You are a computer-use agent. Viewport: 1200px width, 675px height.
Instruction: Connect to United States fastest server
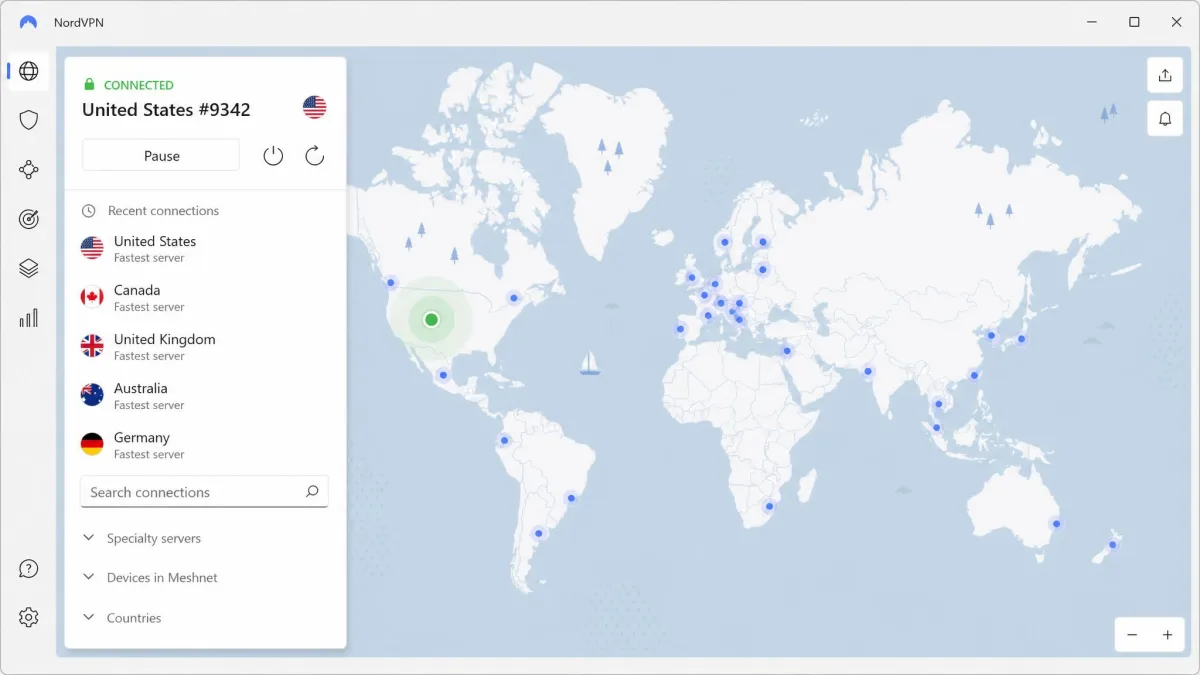point(205,248)
